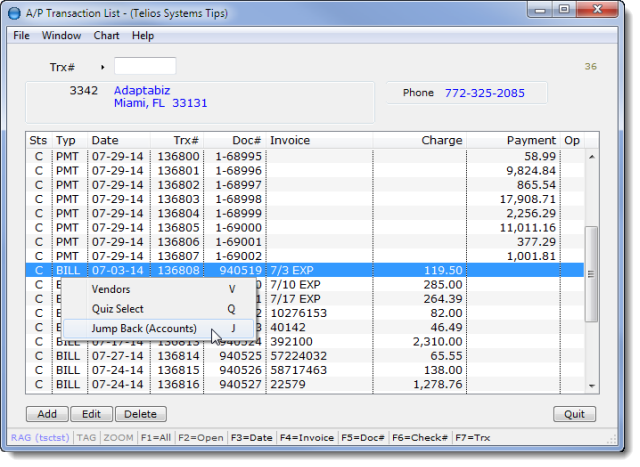Select Jump Back (Accounts) menu entry
This screenshot has height=467, width=640.
144,328
